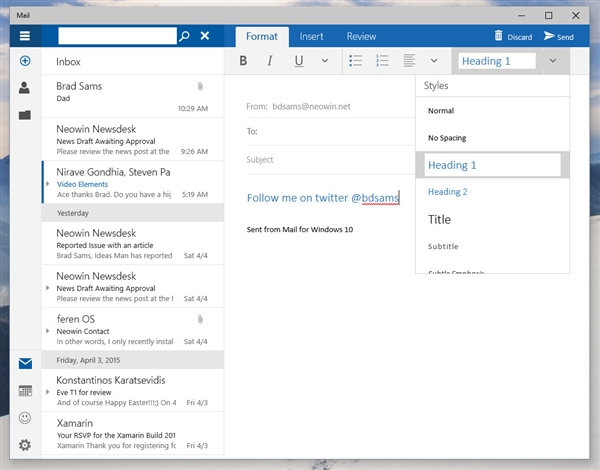
Task: Switch to the calendar app icon
Action: pyautogui.click(x=25, y=391)
